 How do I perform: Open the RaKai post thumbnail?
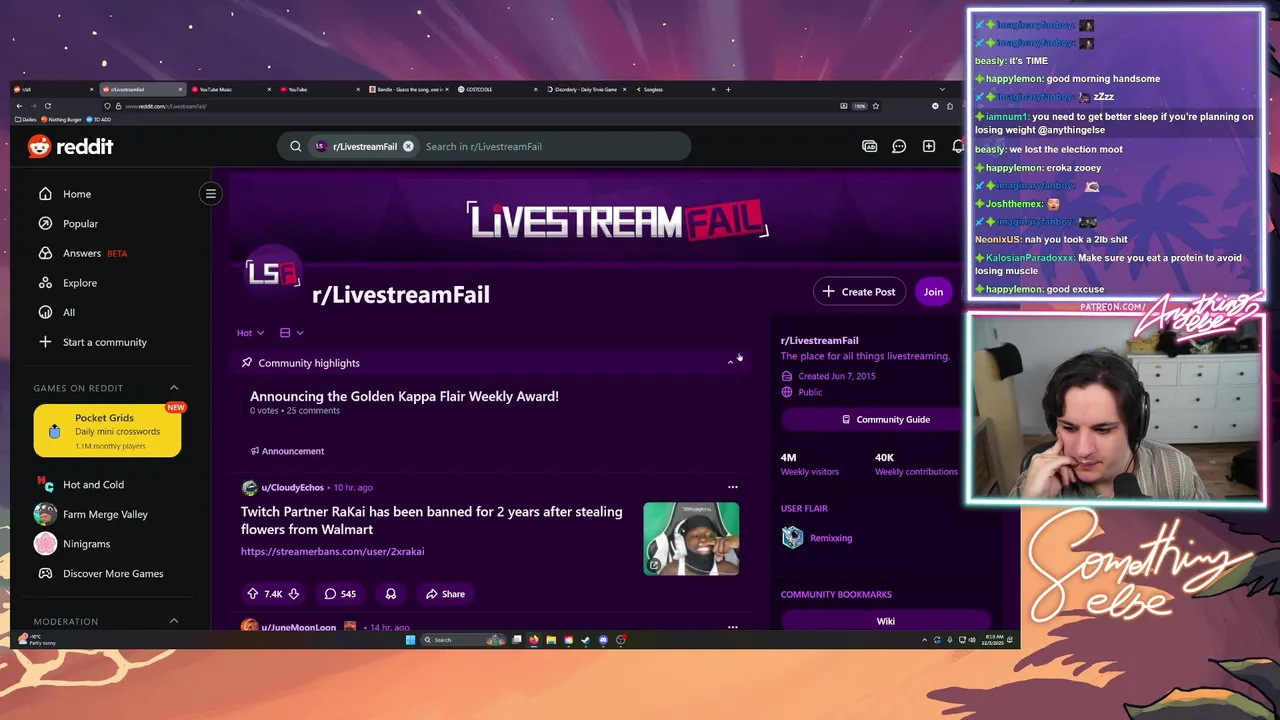click(x=691, y=539)
